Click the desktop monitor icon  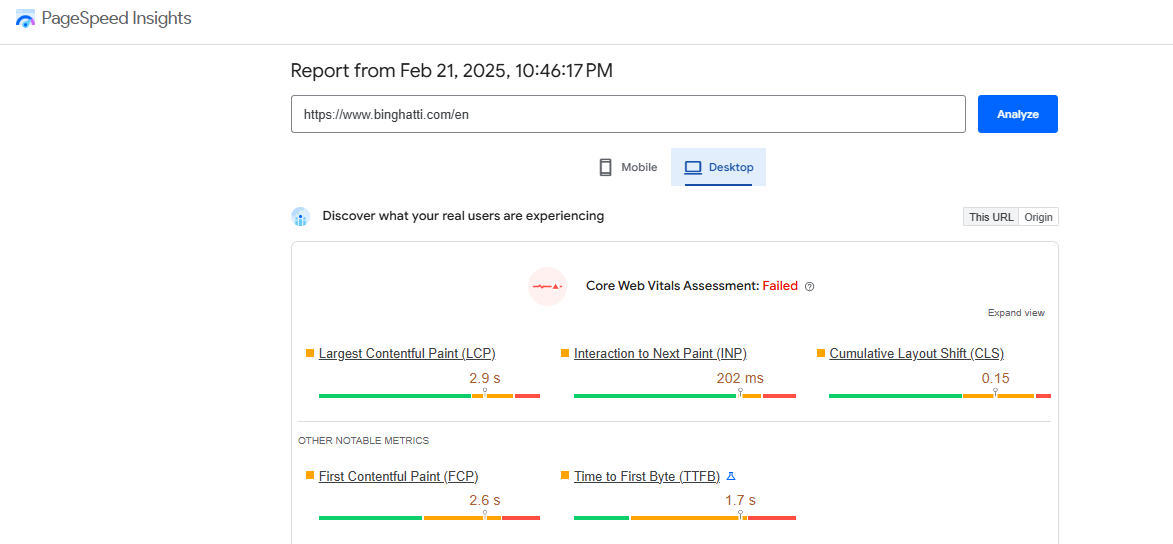(693, 168)
